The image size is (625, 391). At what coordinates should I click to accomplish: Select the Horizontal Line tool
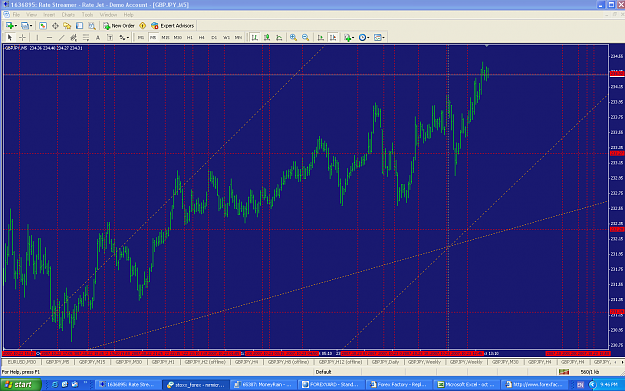point(49,37)
